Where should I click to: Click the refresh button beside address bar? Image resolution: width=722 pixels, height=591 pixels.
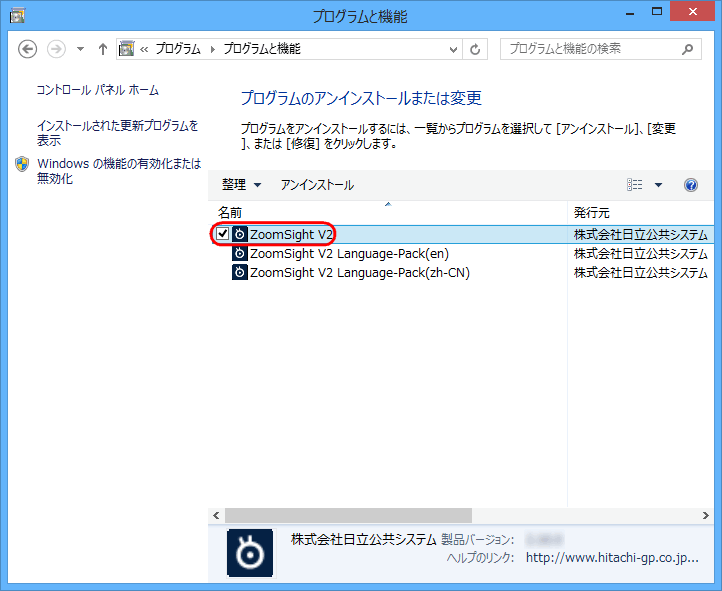click(x=476, y=49)
